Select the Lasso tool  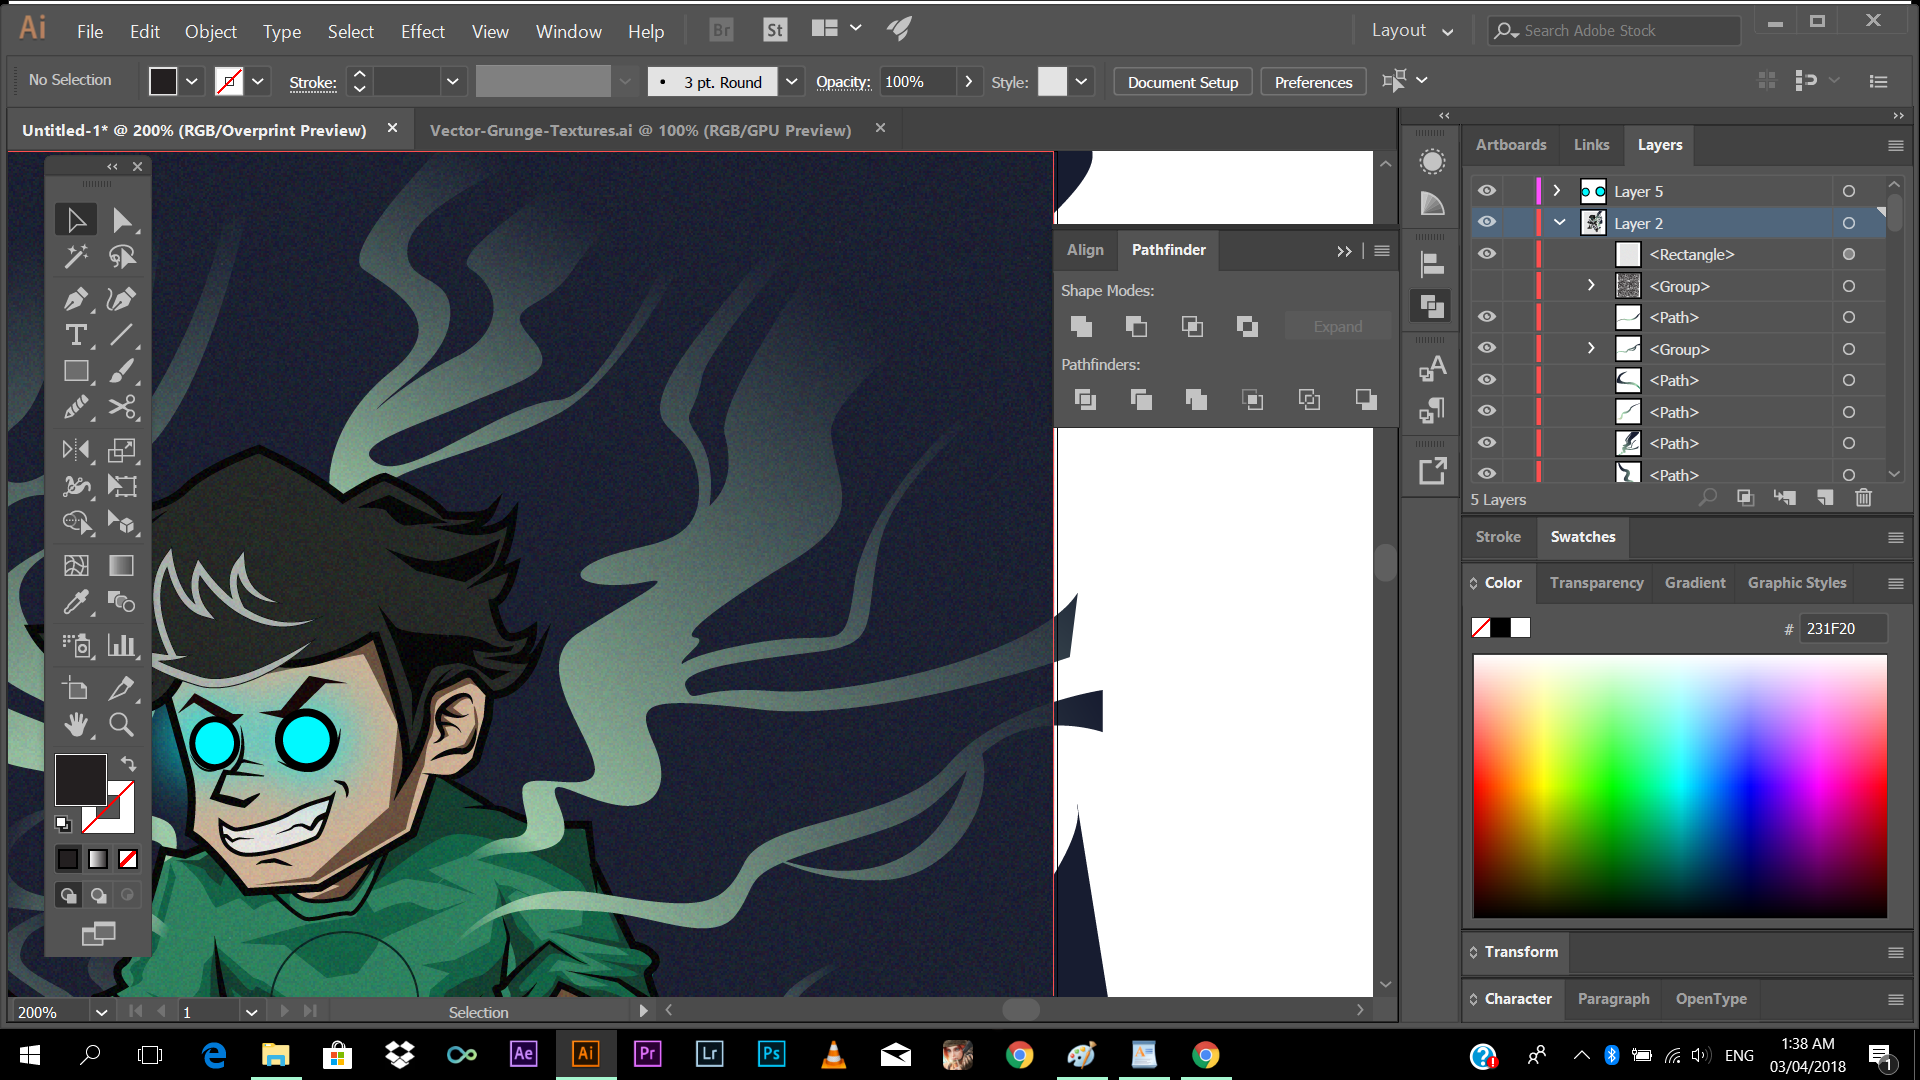pyautogui.click(x=122, y=257)
